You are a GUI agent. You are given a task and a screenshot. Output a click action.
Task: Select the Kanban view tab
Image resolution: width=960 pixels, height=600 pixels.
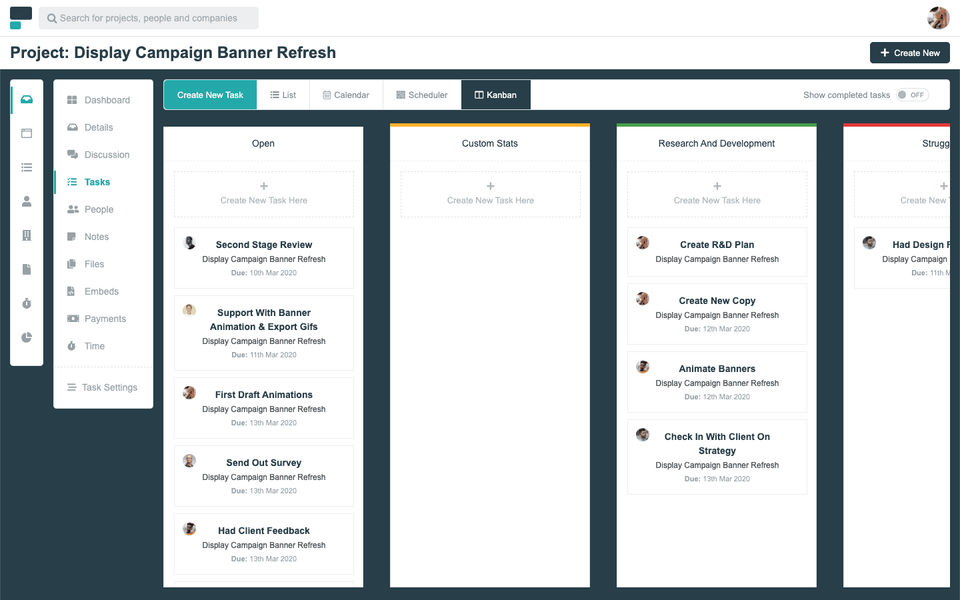496,95
